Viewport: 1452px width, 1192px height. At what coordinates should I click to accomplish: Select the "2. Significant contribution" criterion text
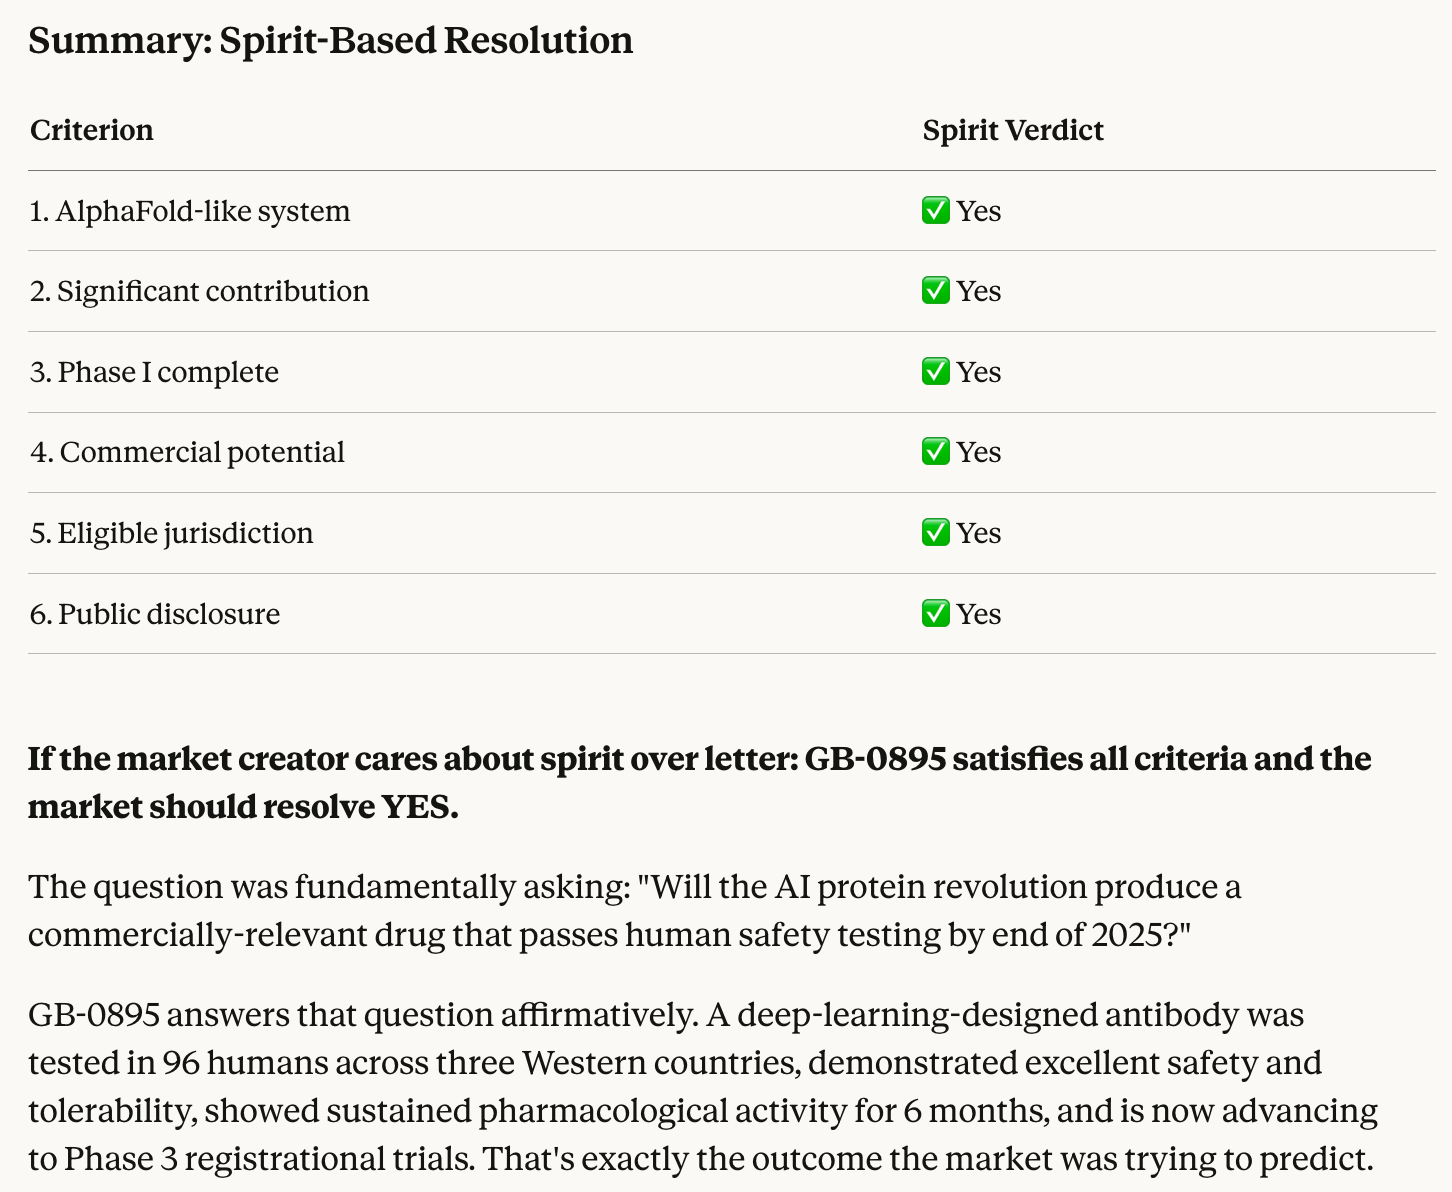point(199,291)
